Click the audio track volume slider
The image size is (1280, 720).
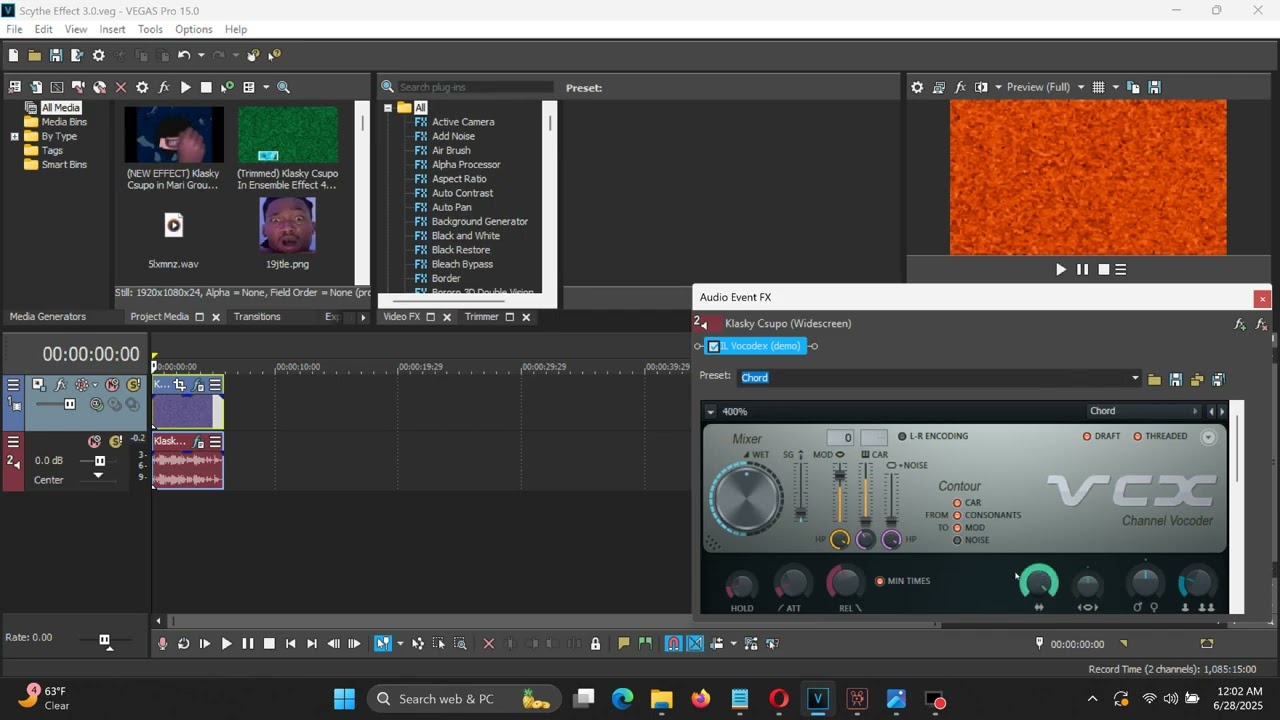tap(99, 461)
